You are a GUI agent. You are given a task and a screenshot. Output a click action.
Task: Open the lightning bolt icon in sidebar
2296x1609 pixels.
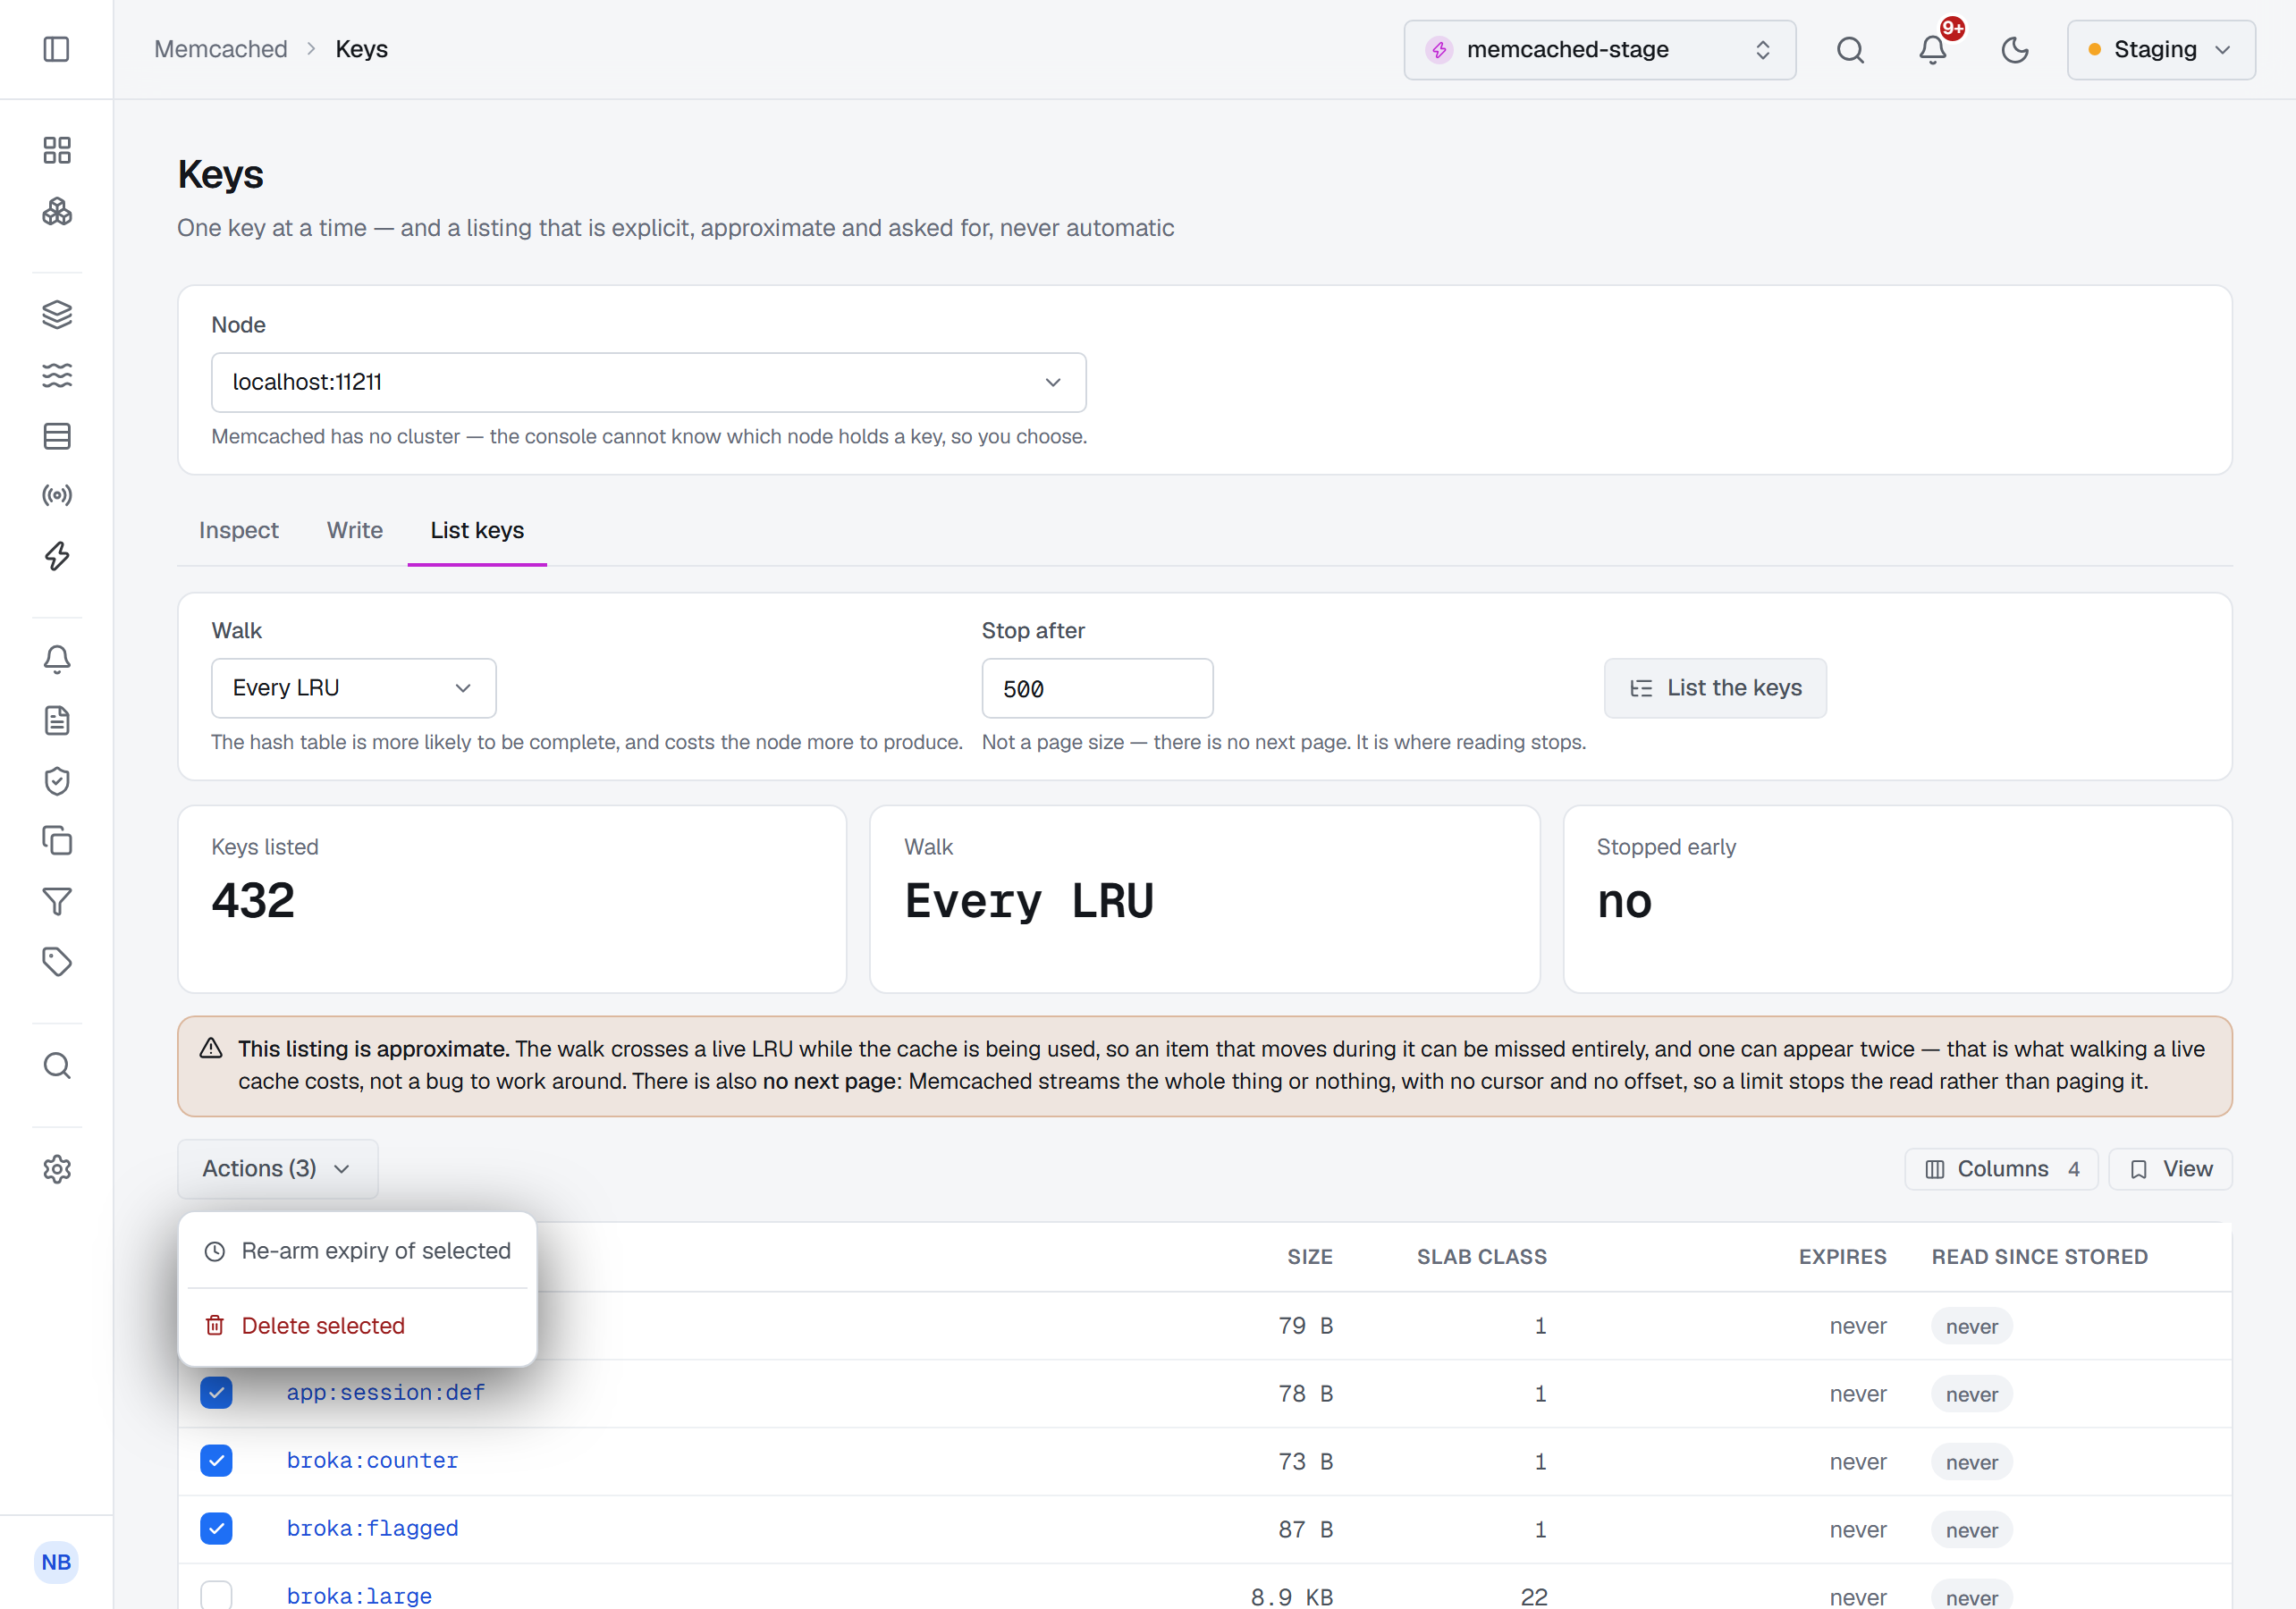click(x=57, y=556)
